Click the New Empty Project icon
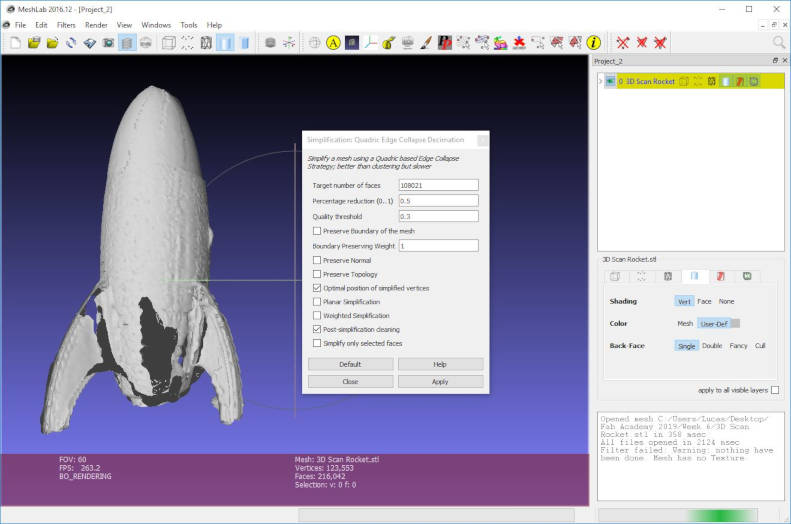Viewport: 791px width, 524px height. tap(15, 43)
